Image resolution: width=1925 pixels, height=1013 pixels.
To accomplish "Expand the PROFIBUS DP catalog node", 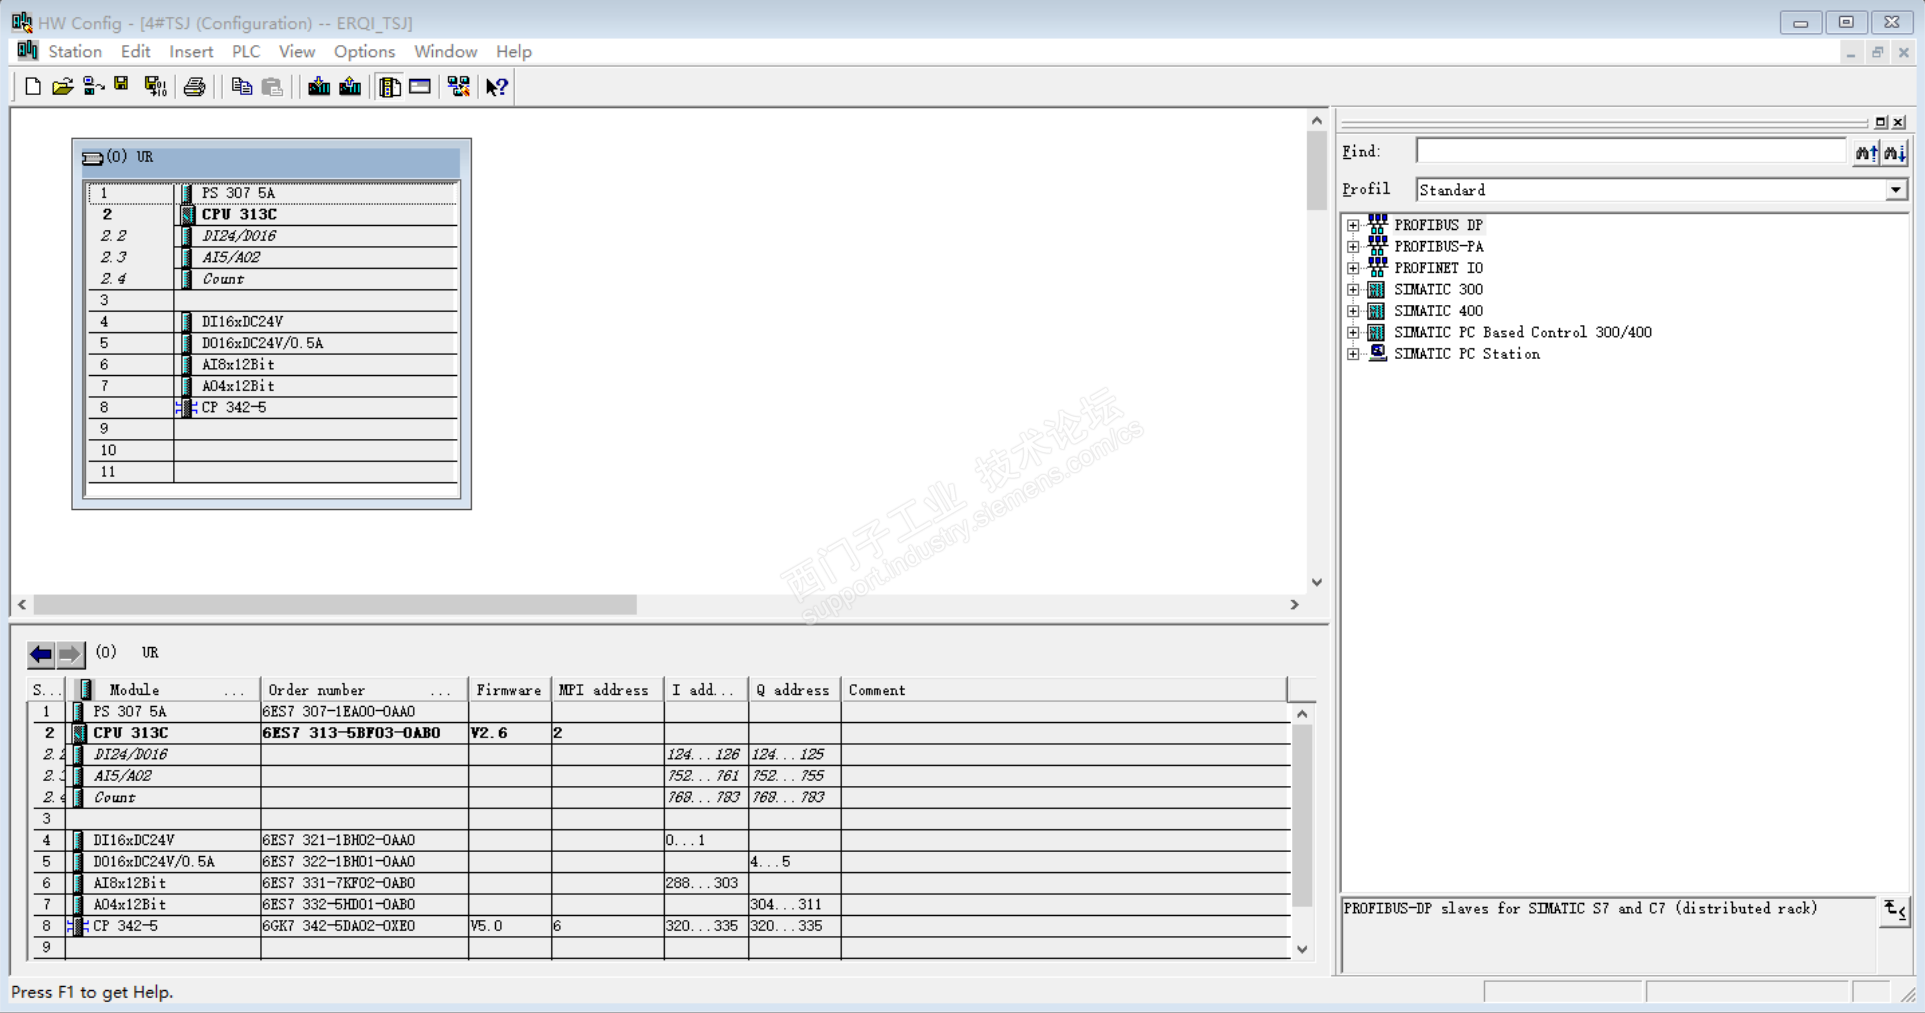I will pos(1353,225).
